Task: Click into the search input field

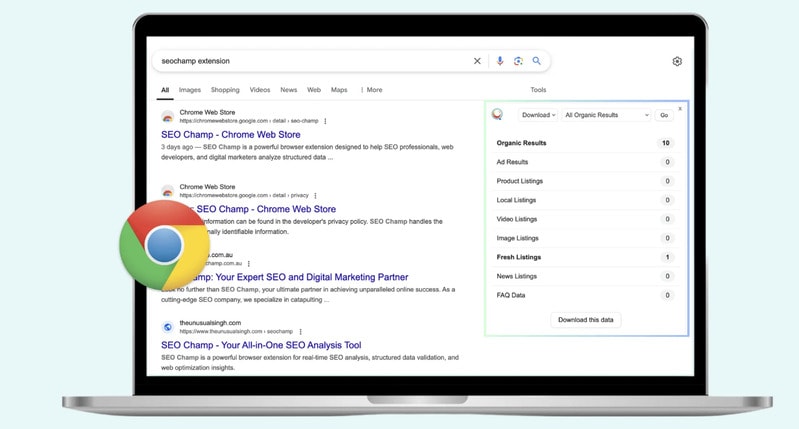Action: pos(310,61)
